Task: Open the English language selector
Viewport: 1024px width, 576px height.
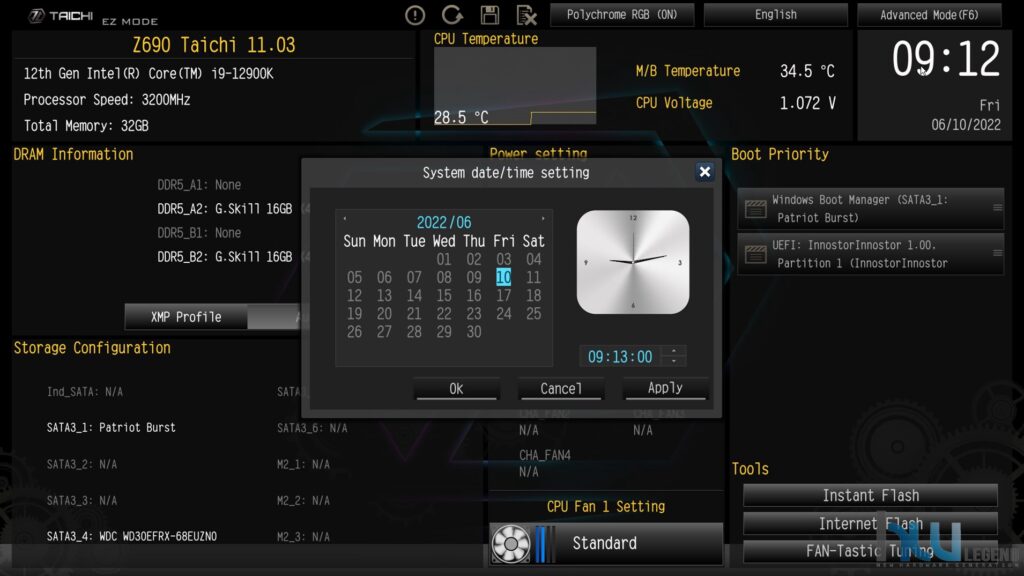Action: click(x=776, y=14)
